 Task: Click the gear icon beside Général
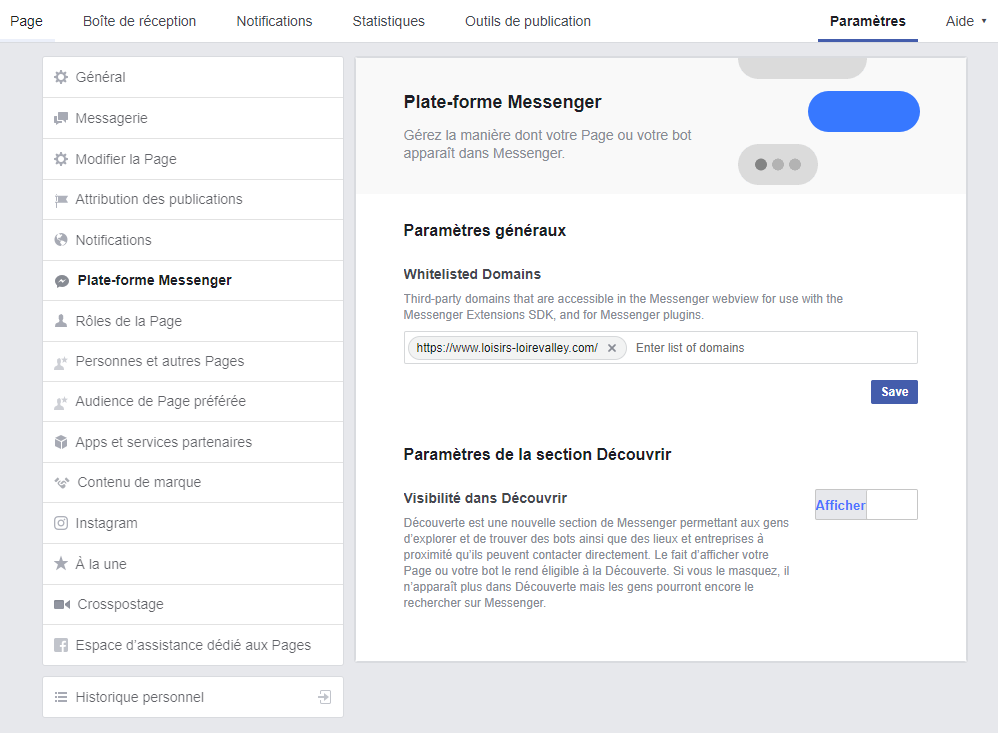tap(61, 77)
